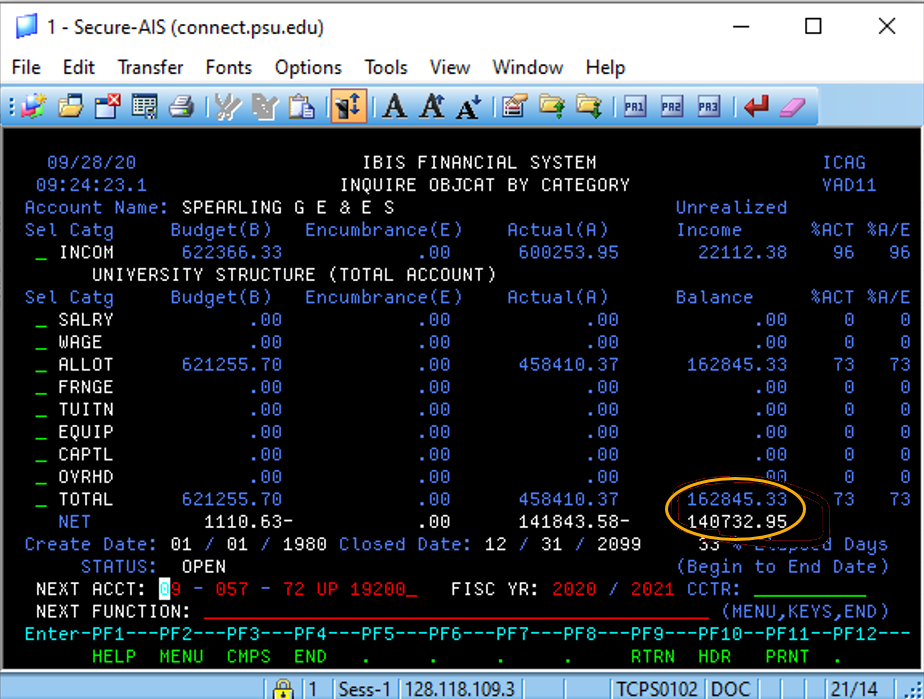Use the eraser to clear input
Screen dimensions: 924x699
click(x=791, y=106)
